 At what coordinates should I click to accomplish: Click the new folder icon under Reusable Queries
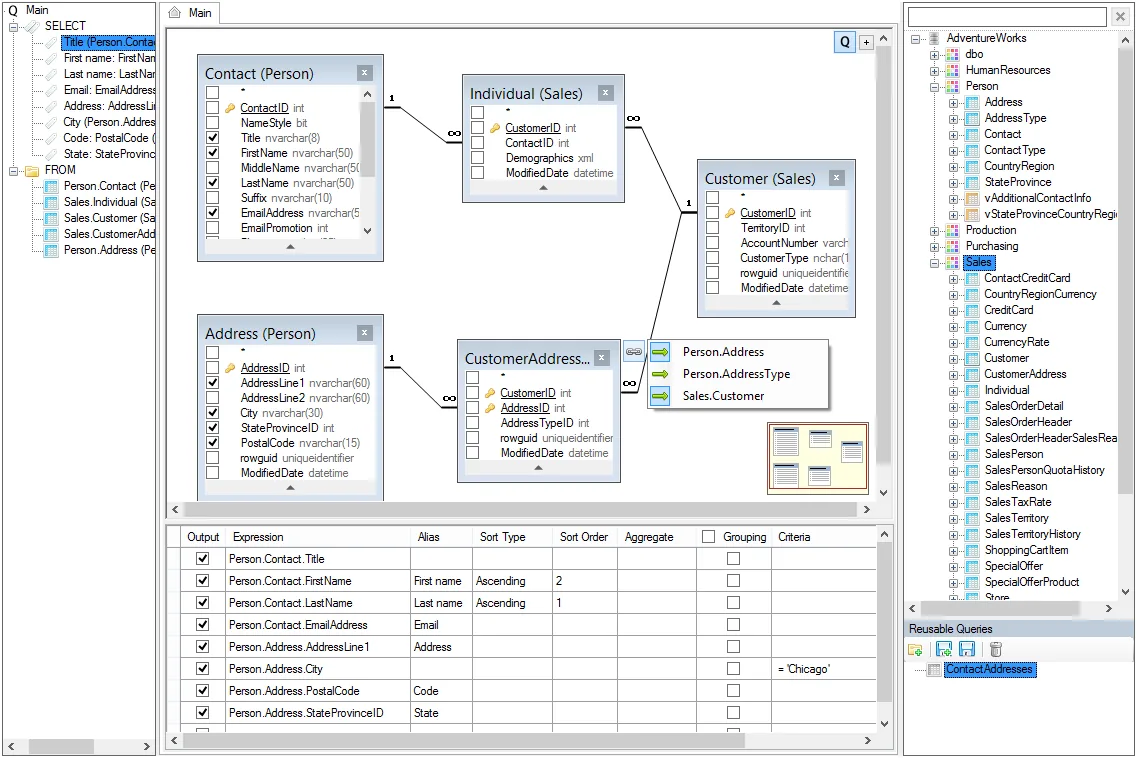[x=915, y=650]
